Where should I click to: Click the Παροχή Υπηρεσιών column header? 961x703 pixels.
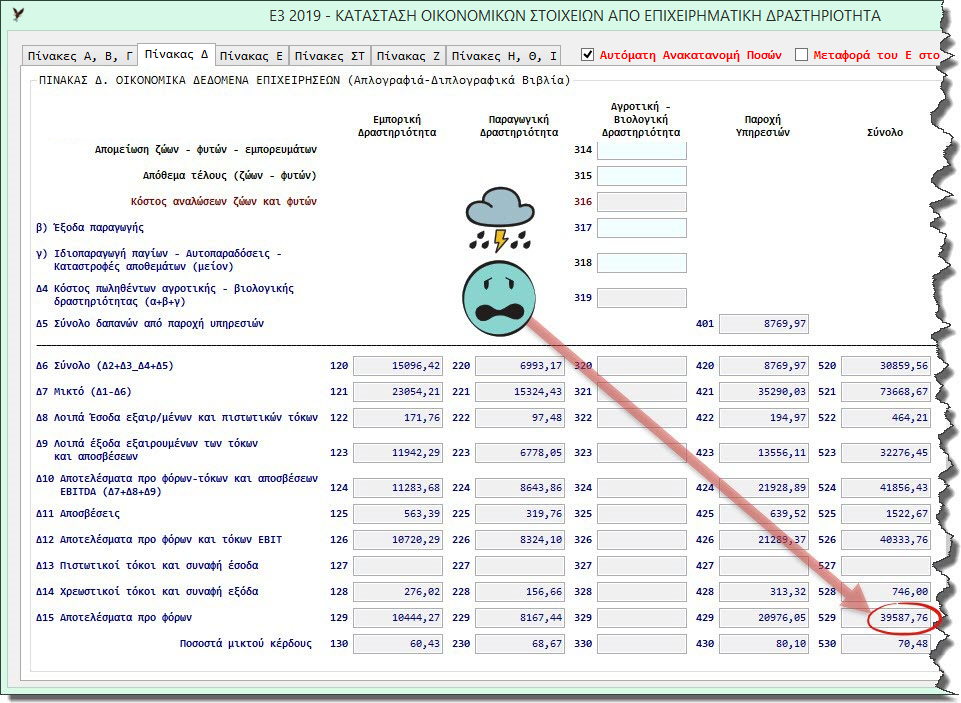[x=763, y=126]
